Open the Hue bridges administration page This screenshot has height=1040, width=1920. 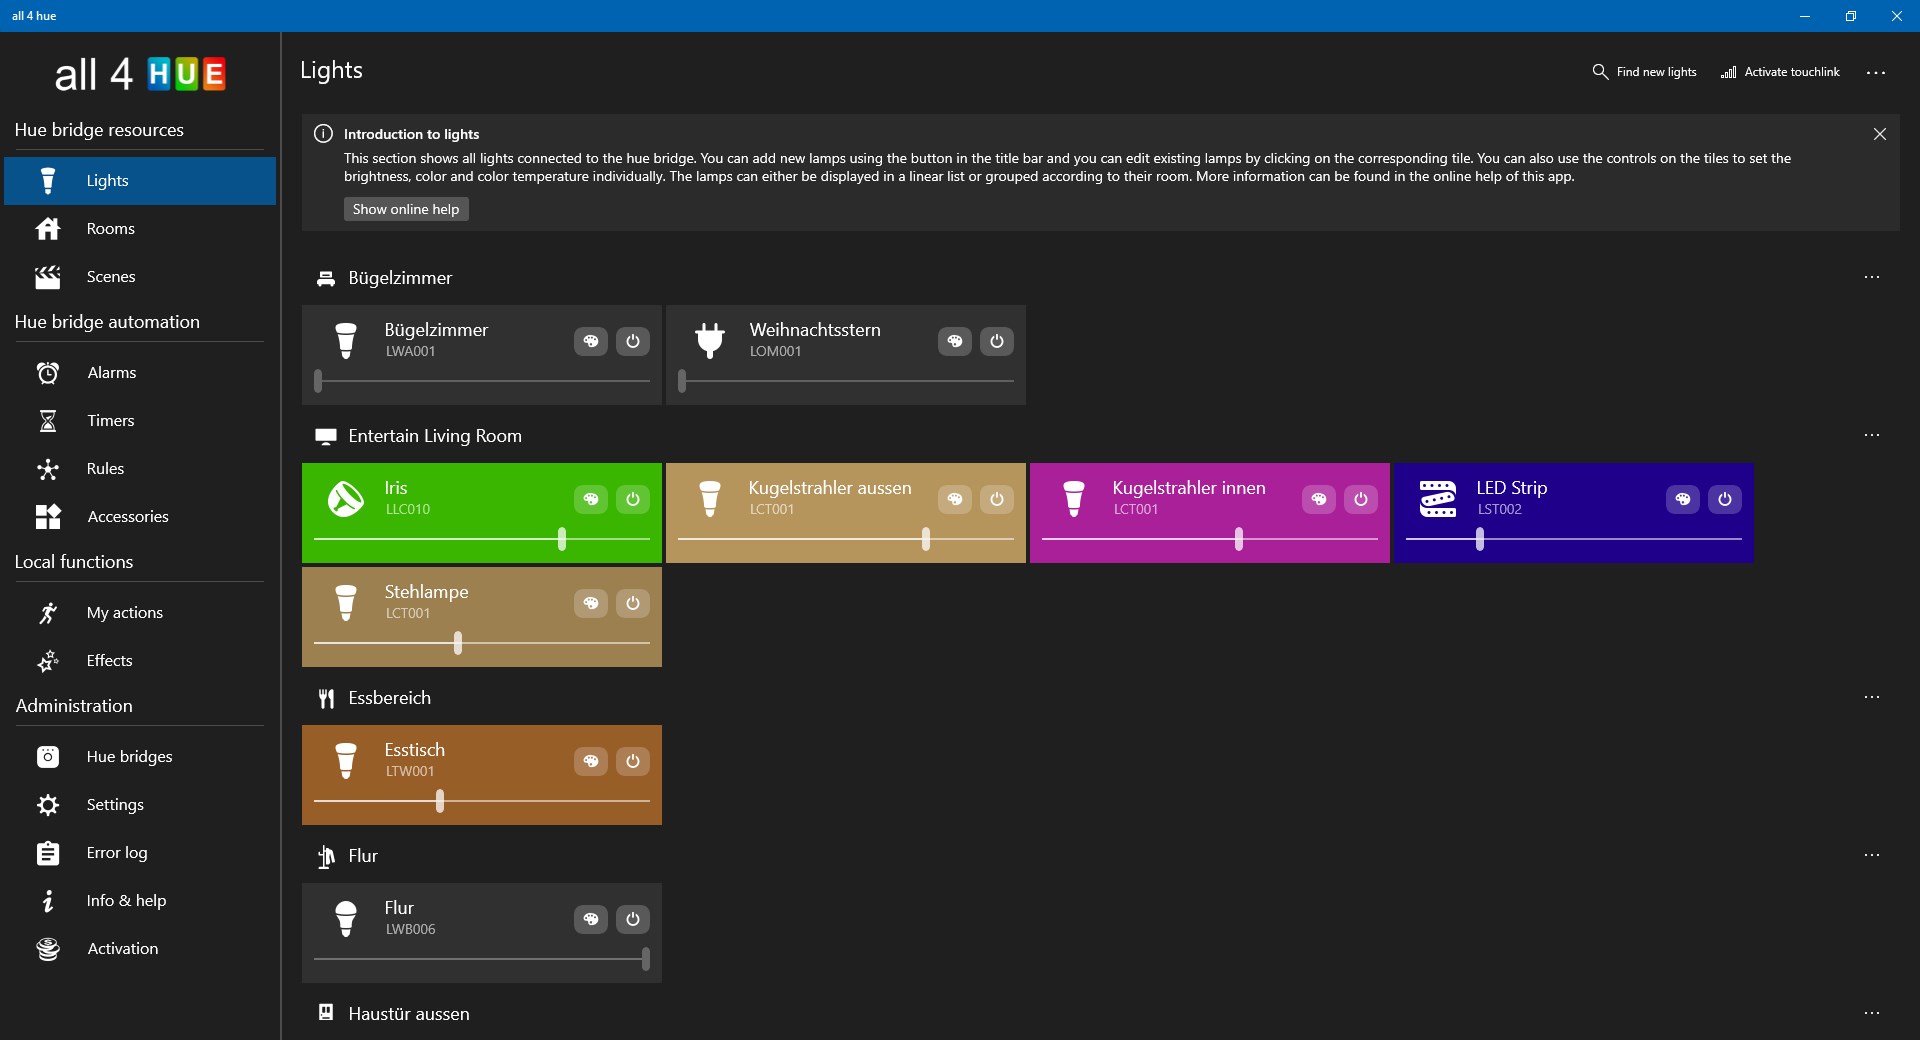point(130,757)
